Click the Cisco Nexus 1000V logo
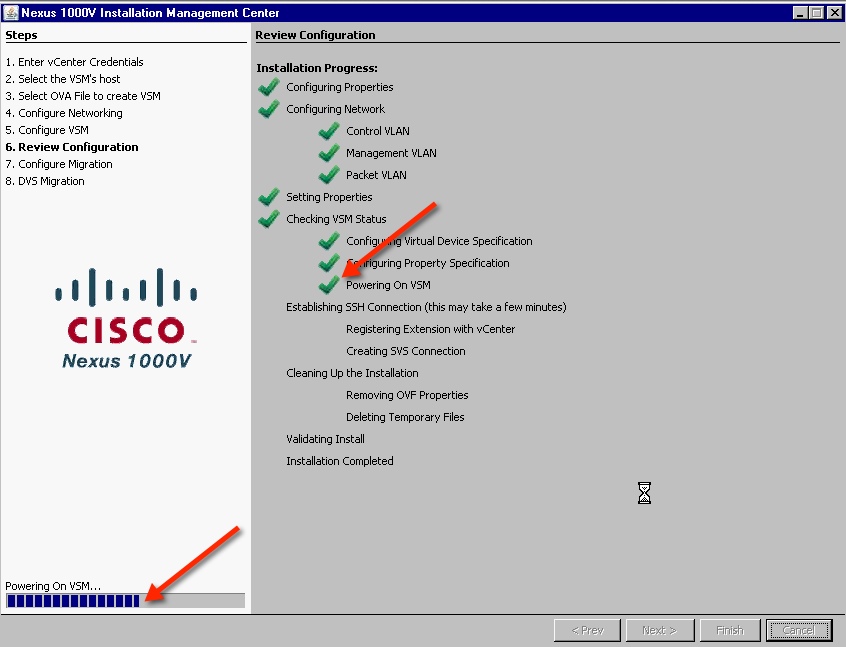 [126, 318]
